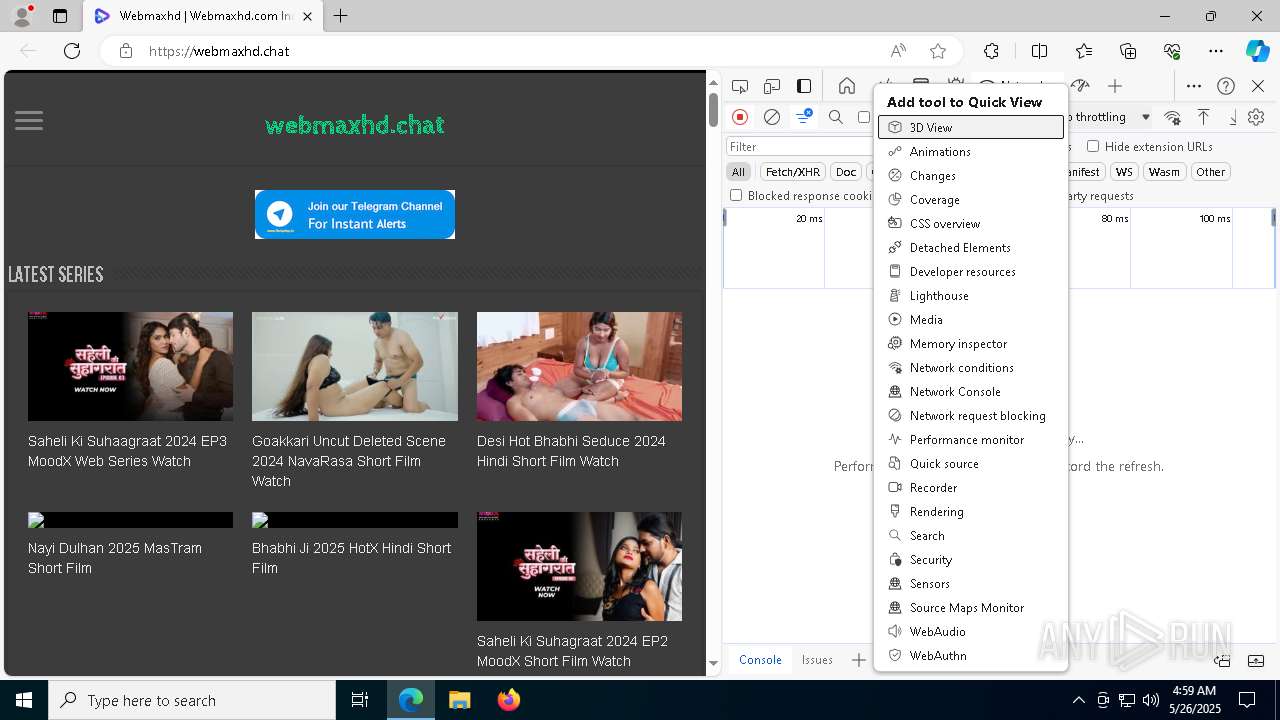
Task: Toggle device emulation icon in DevTools
Action: click(772, 86)
